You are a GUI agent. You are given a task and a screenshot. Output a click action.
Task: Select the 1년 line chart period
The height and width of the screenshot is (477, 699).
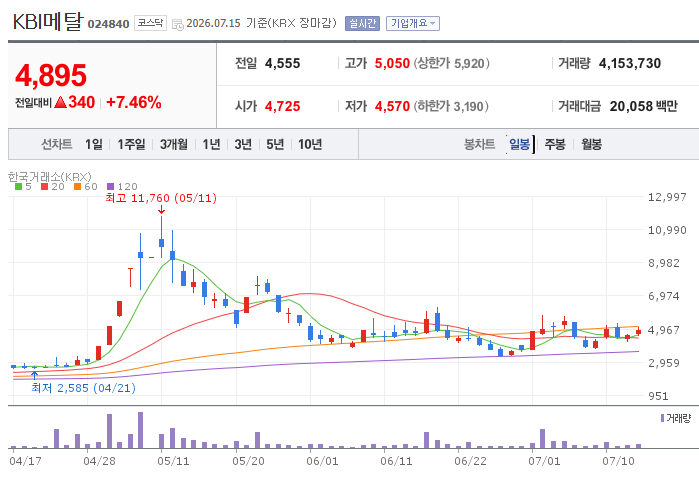tap(211, 144)
